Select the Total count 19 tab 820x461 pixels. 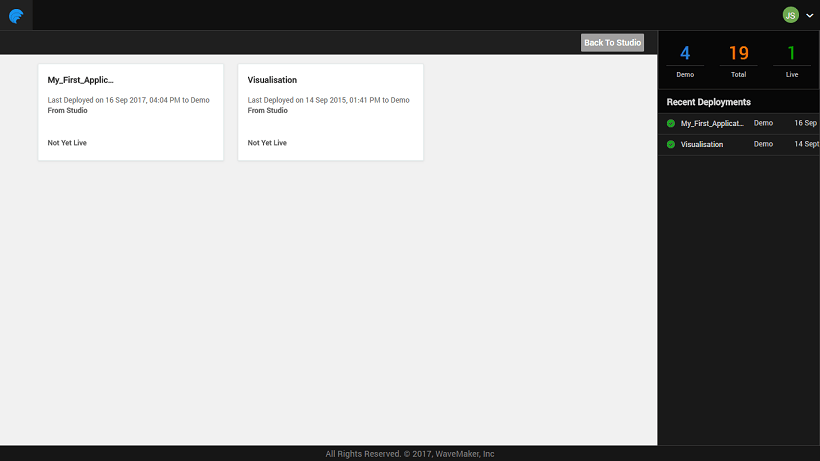coord(738,60)
